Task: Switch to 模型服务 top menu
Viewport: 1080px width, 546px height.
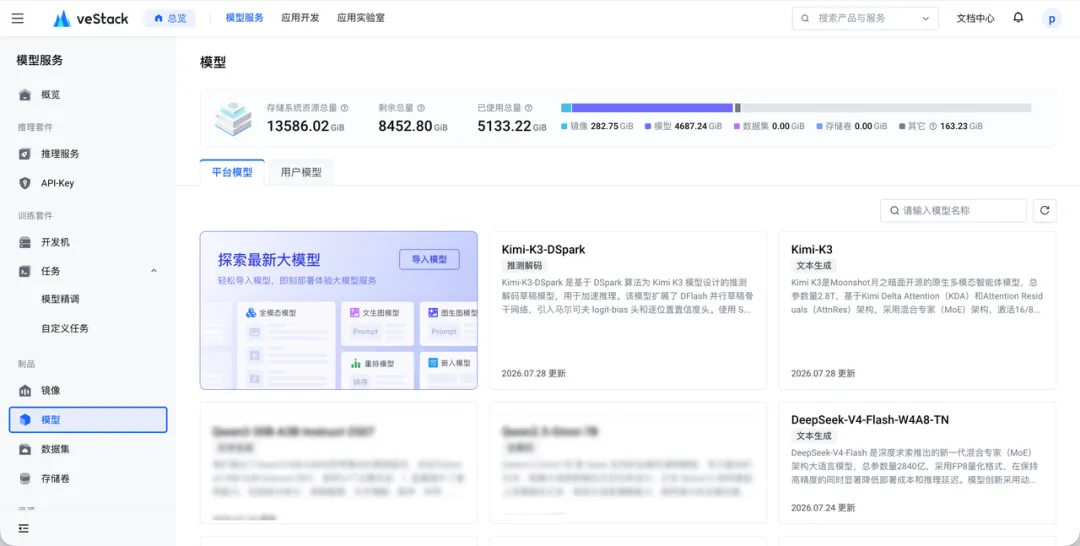Action: tap(245, 19)
